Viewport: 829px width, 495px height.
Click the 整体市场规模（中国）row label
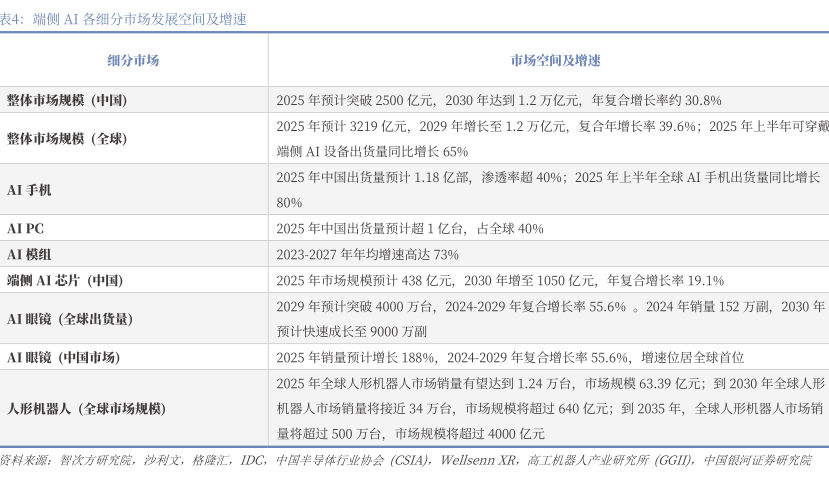[67, 100]
